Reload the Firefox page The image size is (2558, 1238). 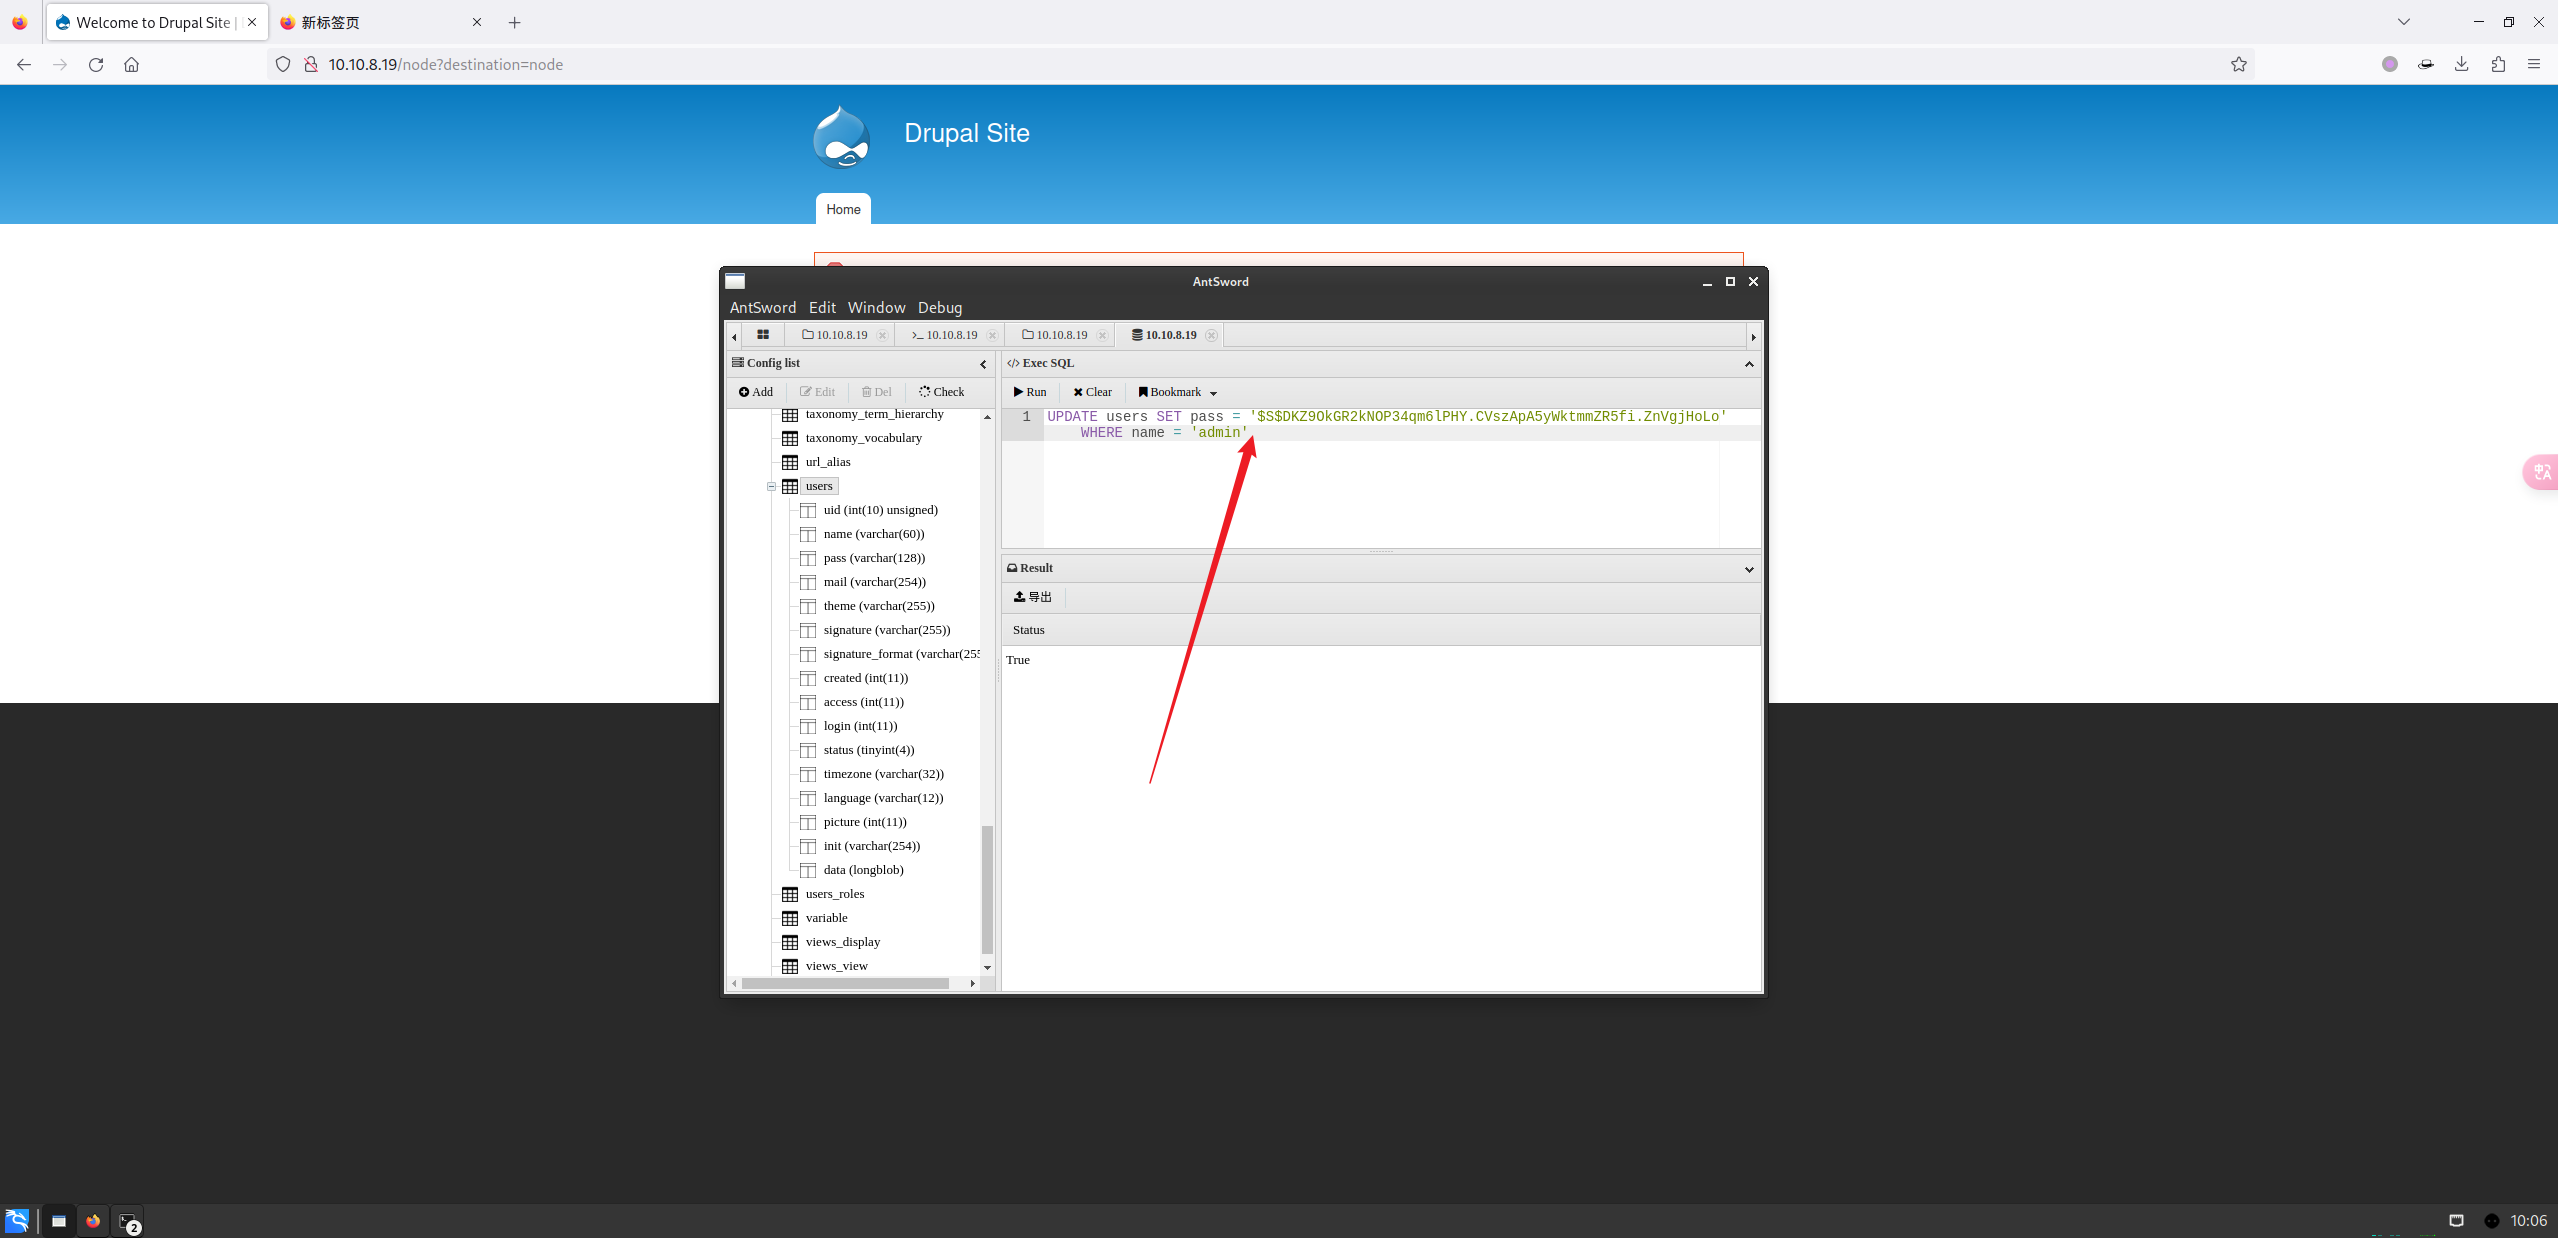pos(96,64)
